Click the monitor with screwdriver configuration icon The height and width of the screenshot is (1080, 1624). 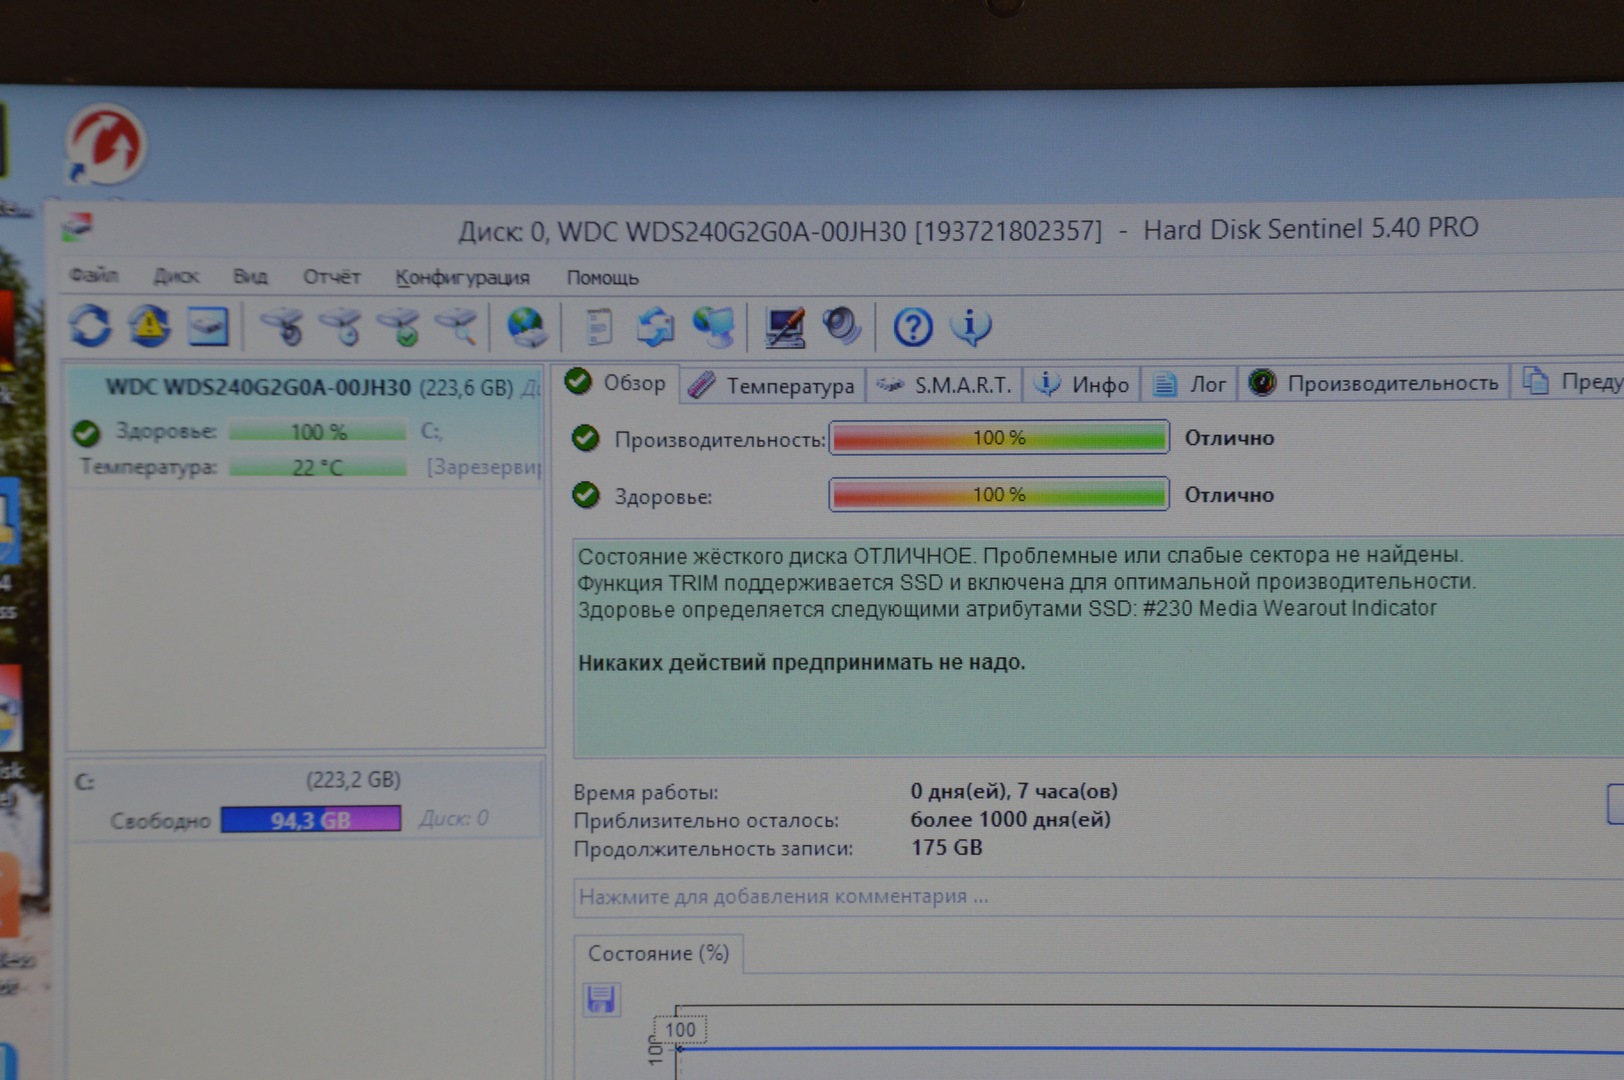pyautogui.click(x=785, y=327)
